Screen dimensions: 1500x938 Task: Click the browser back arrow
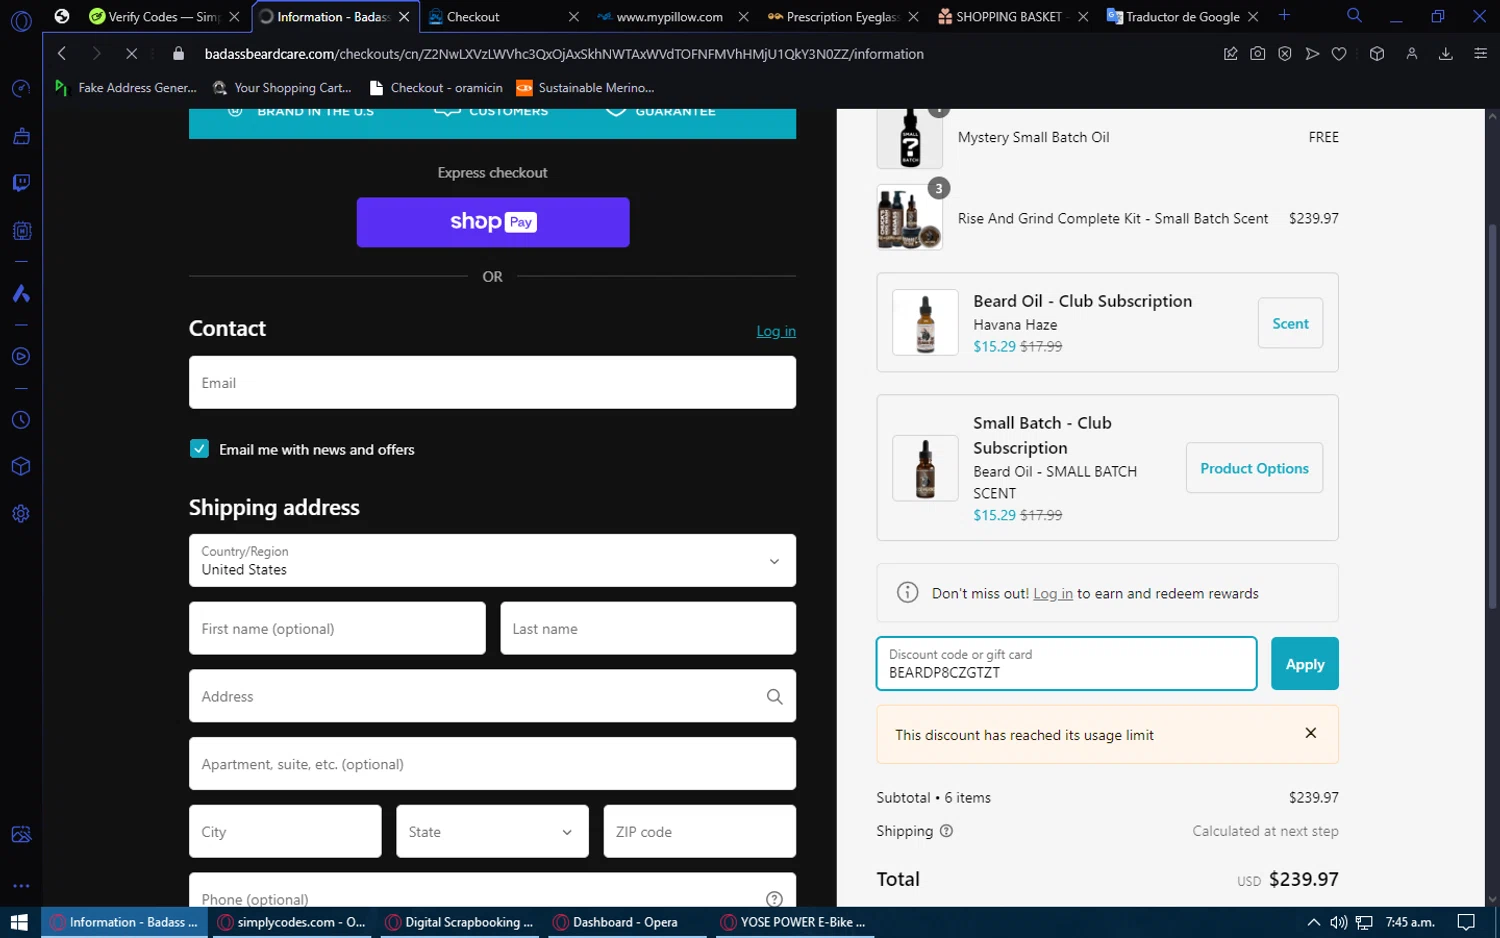pyautogui.click(x=62, y=54)
